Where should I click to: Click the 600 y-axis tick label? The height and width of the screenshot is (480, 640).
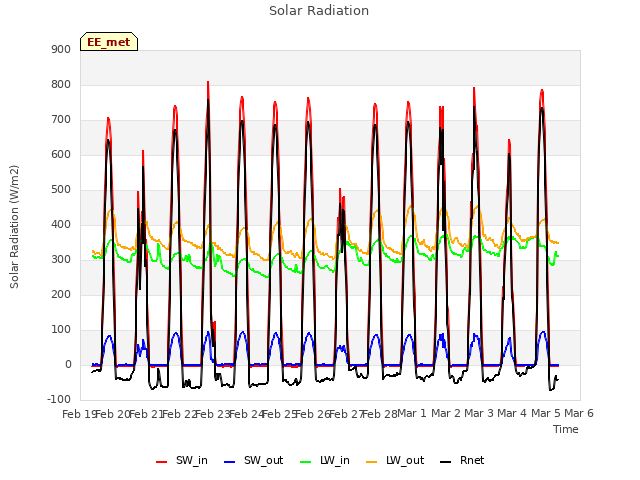click(61, 155)
